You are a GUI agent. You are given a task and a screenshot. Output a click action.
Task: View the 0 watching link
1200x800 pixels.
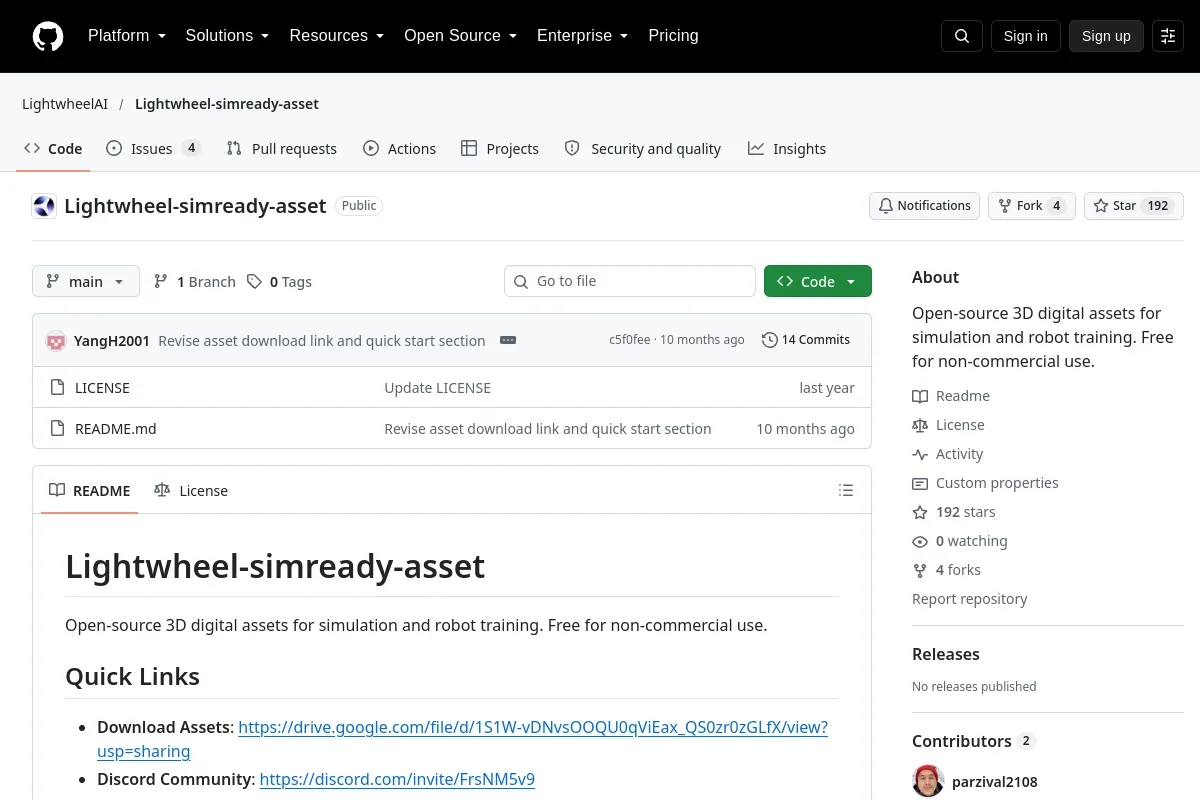click(960, 541)
